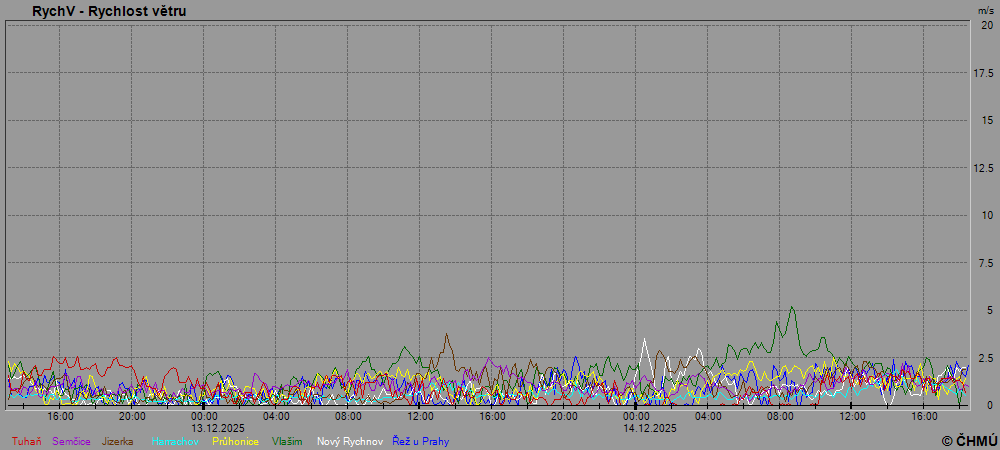Select the Semčice legend entry
This screenshot has width=1000, height=450.
tap(72, 441)
